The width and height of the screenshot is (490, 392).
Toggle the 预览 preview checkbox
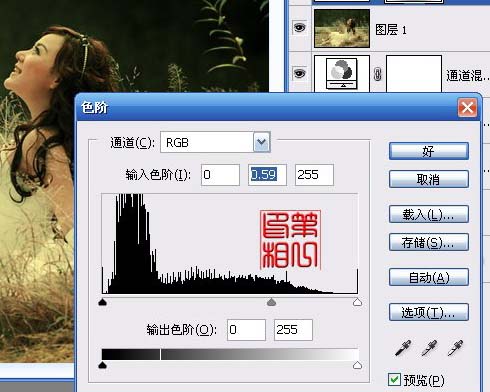pyautogui.click(x=394, y=379)
